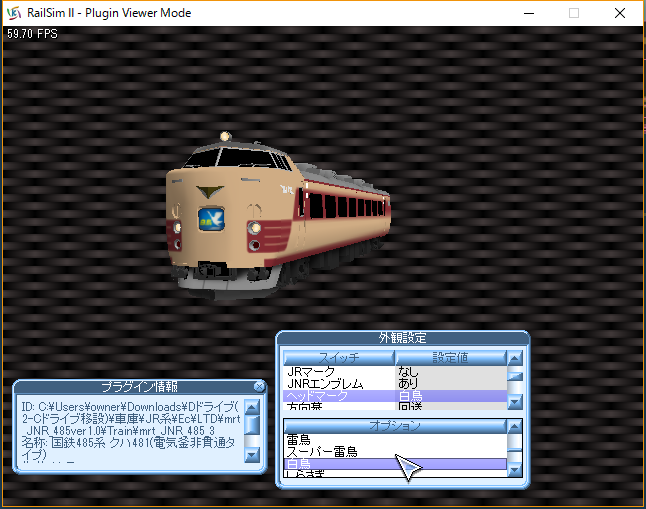
Task: Click the プラグイン情報 panel title bar
Action: [139, 387]
